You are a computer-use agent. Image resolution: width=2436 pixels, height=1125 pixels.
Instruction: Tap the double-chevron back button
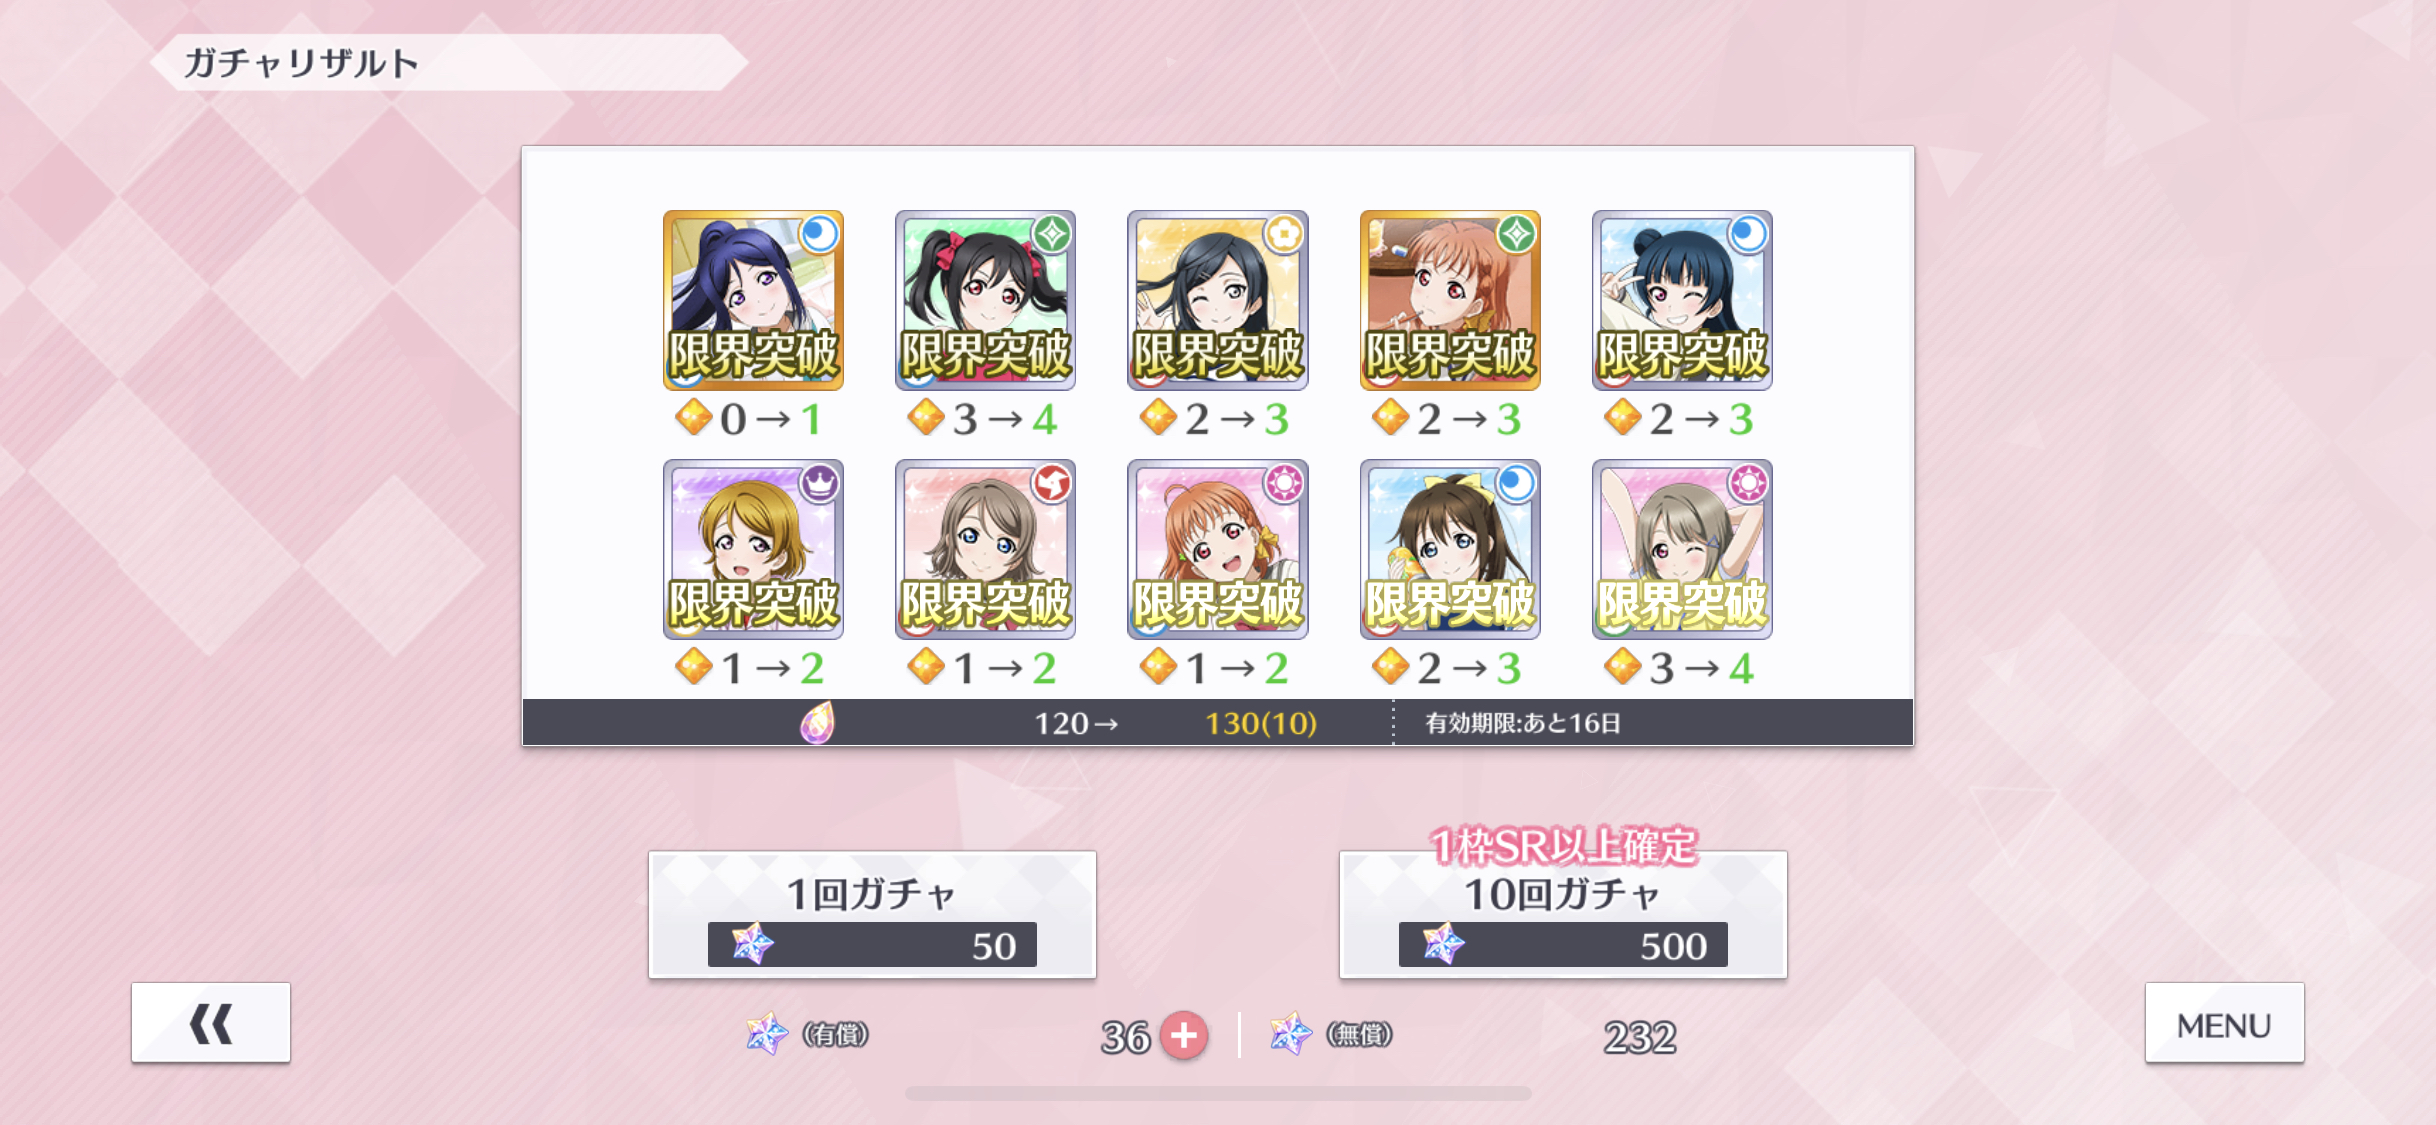[211, 1022]
